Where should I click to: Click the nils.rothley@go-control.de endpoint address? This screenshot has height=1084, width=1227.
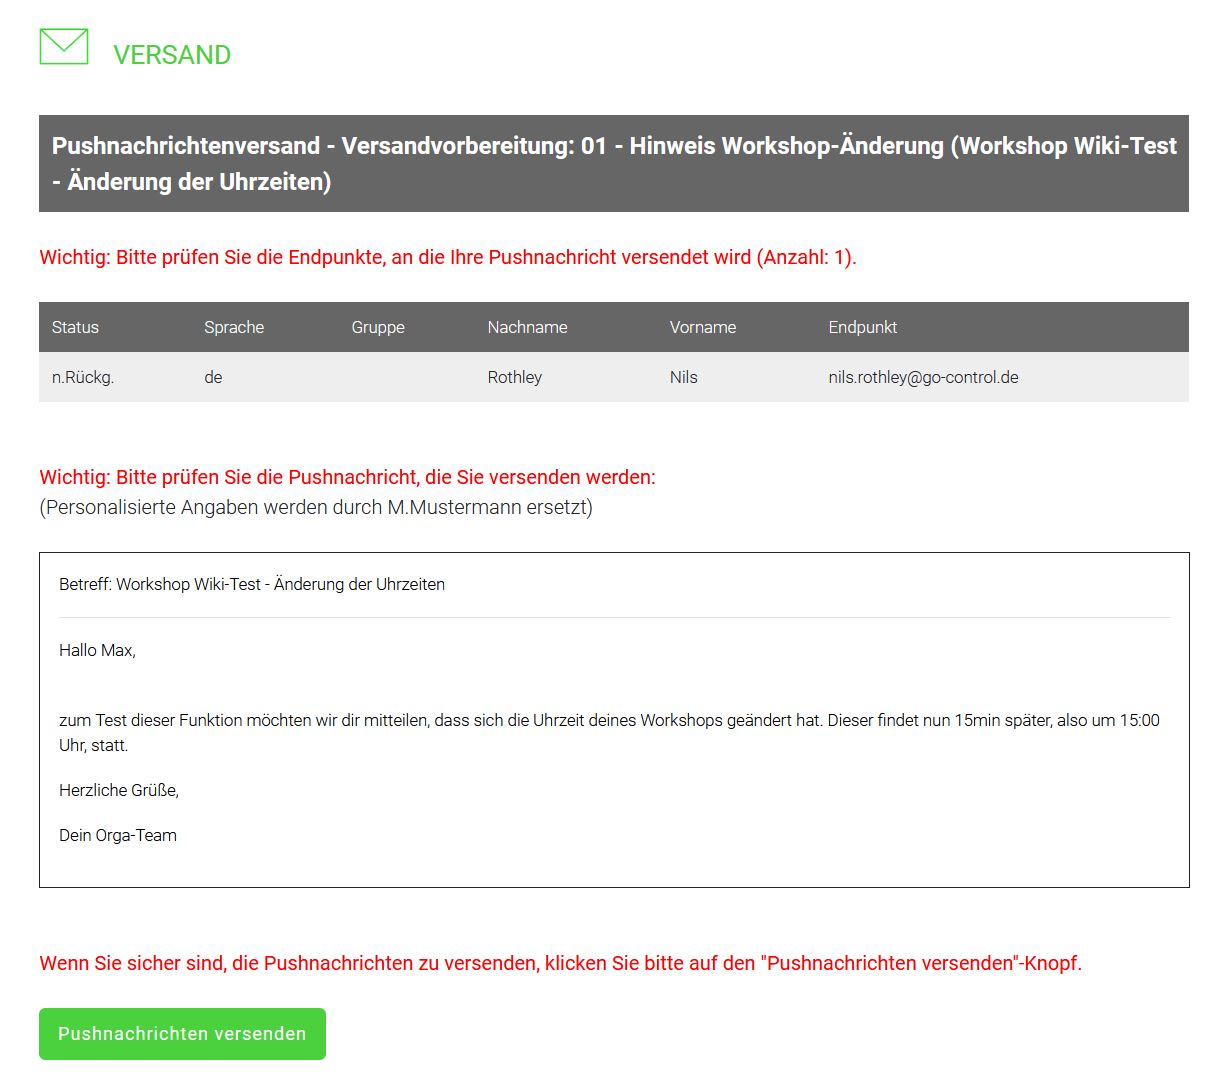pos(923,377)
